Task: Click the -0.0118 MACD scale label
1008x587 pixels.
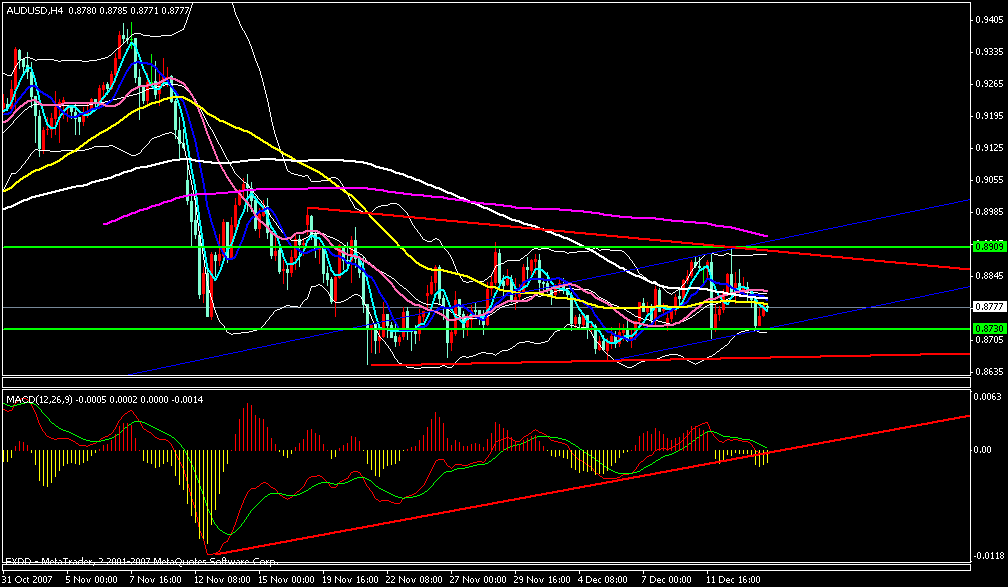Action: click(990, 556)
